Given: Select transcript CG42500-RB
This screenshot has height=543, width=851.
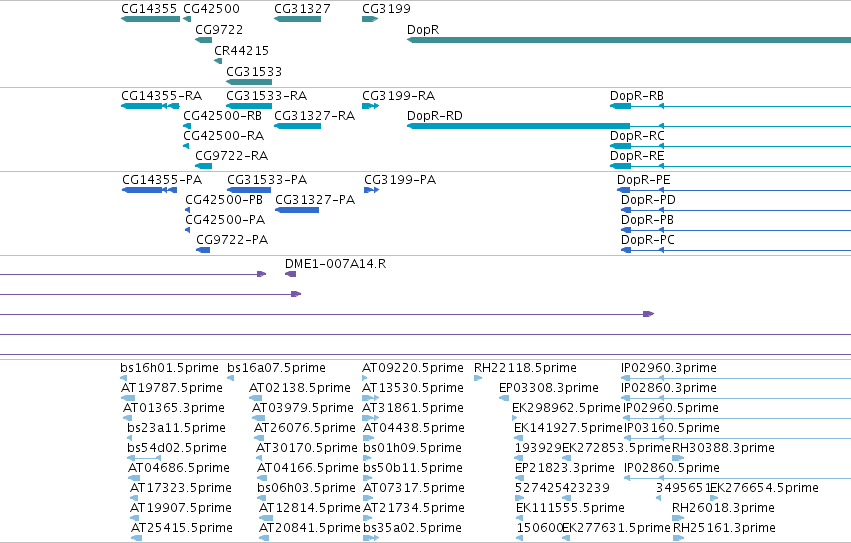Looking at the screenshot, I should (187, 126).
